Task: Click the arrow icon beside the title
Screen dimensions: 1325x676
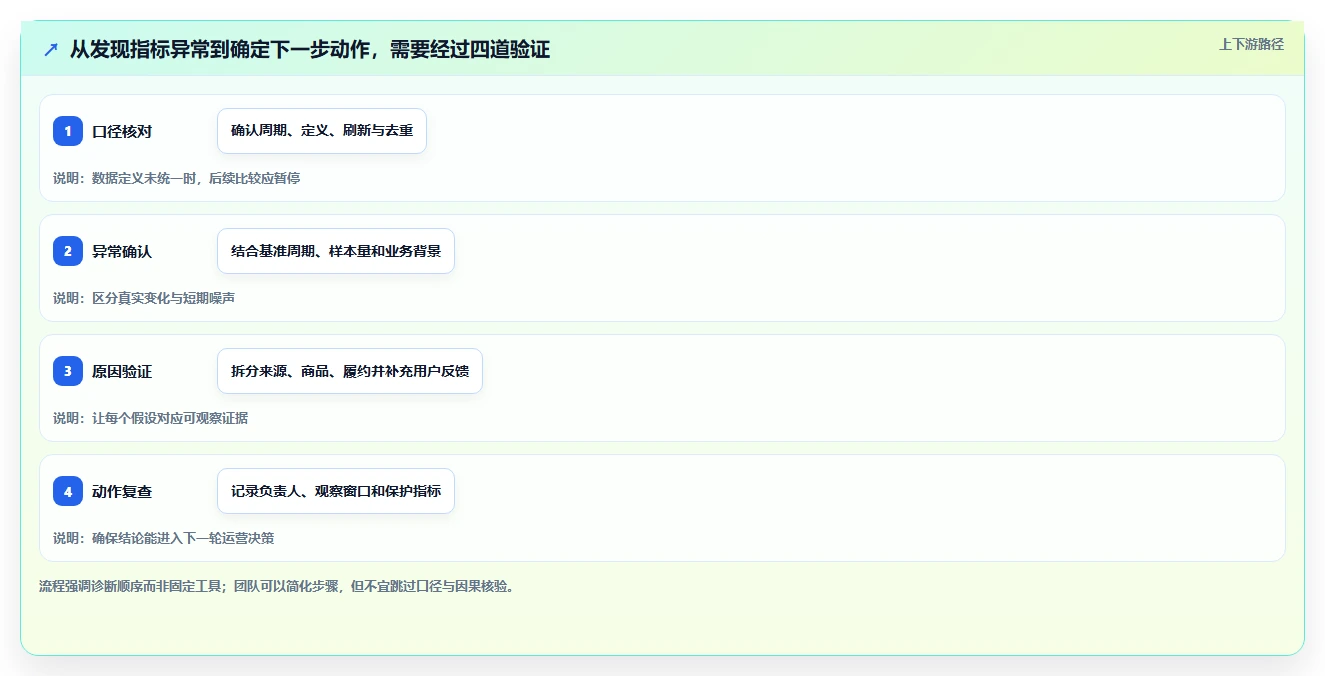Action: coord(51,49)
